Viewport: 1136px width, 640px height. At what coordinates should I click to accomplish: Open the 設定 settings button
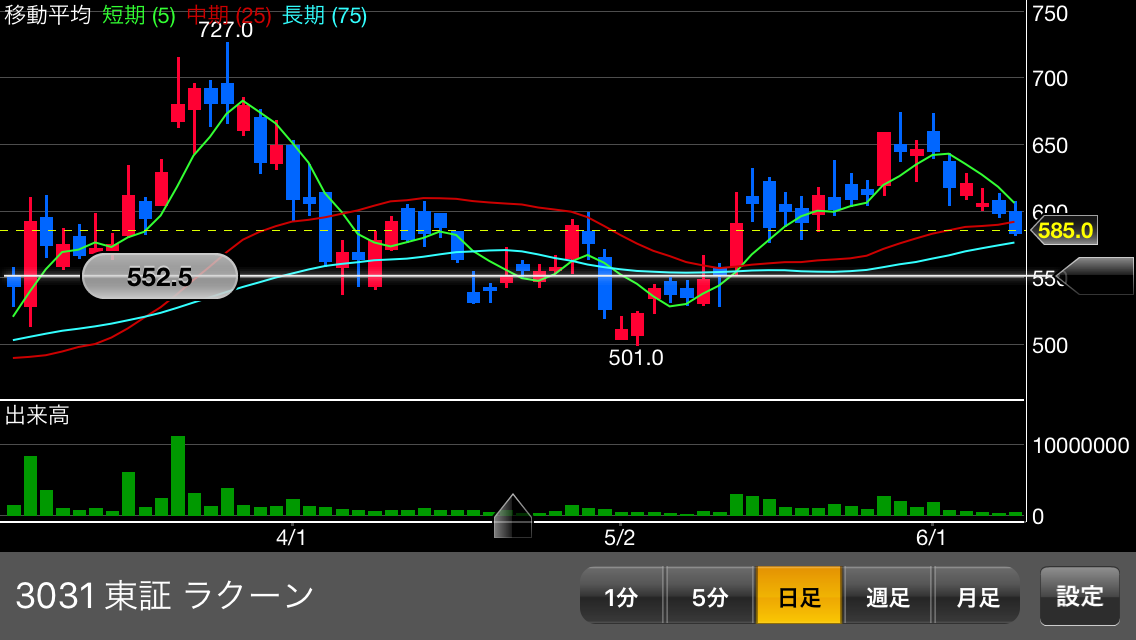(x=1080, y=596)
